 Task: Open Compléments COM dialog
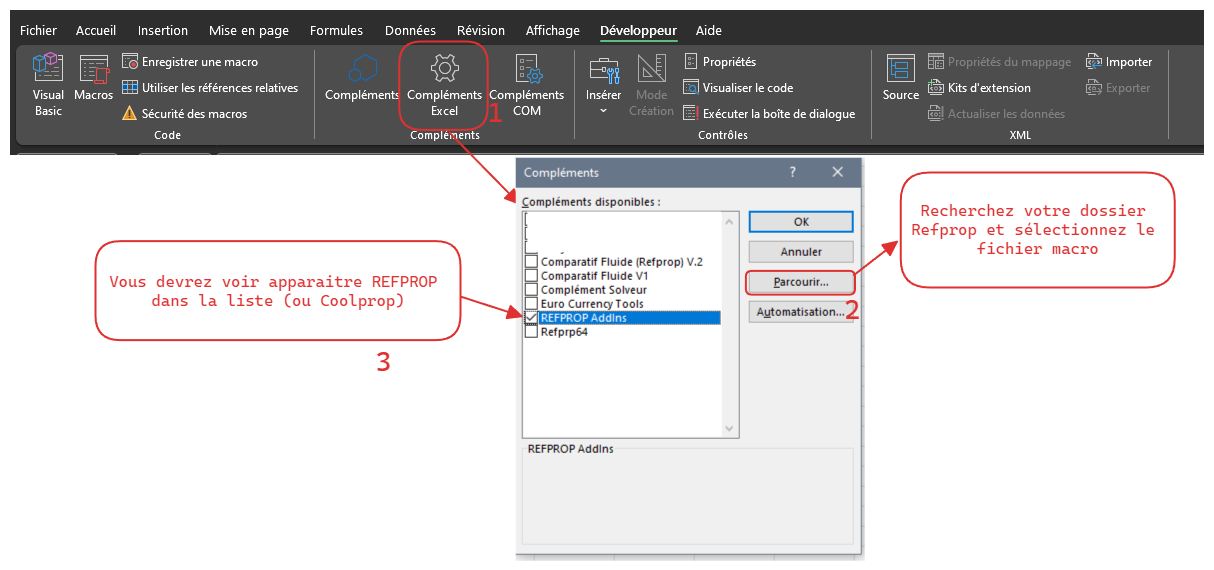click(527, 84)
